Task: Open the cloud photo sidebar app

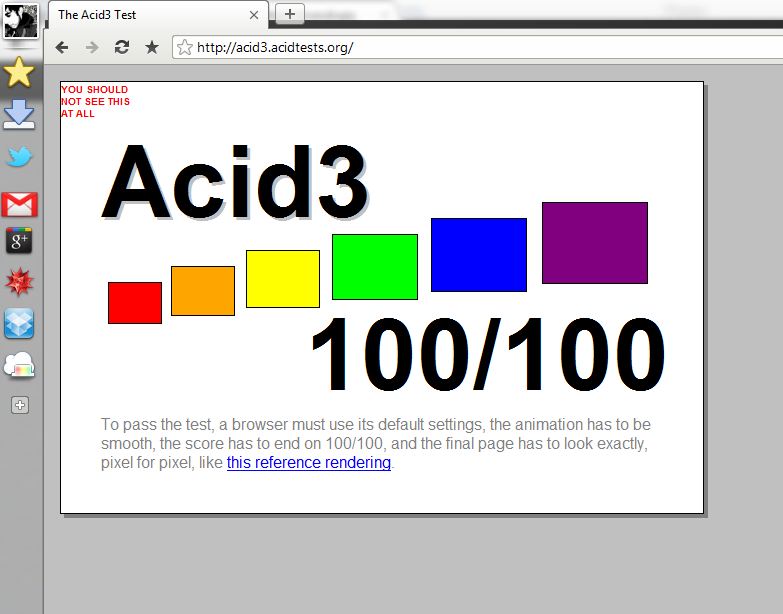Action: point(20,366)
